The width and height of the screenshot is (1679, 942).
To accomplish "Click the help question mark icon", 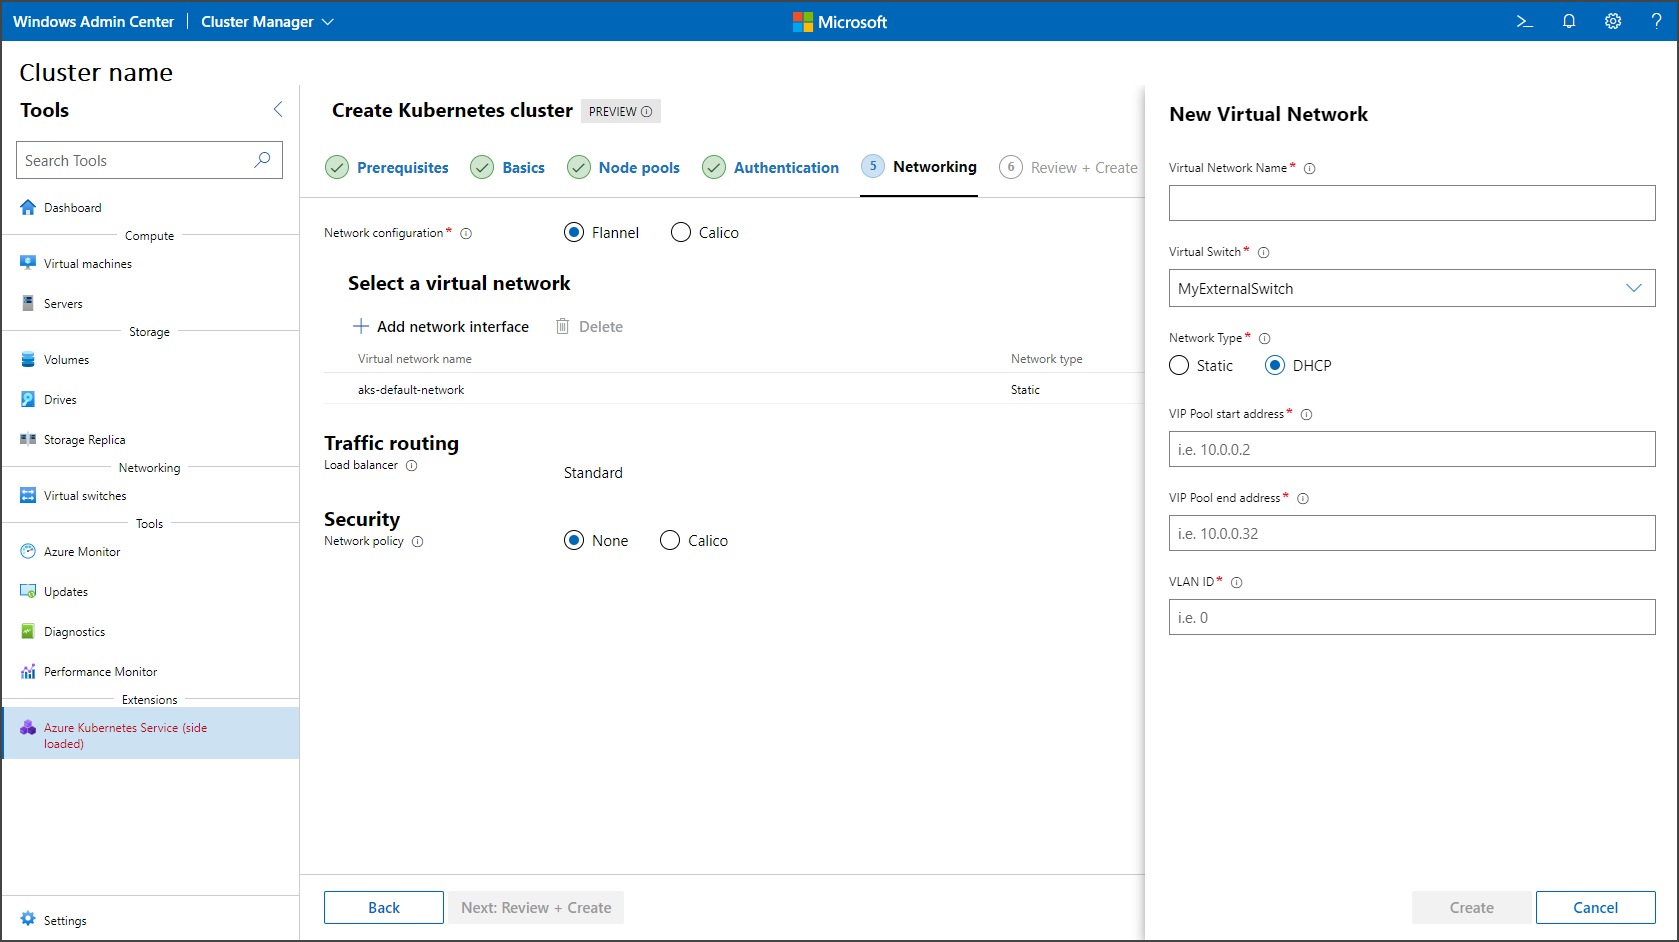I will tap(1656, 21).
